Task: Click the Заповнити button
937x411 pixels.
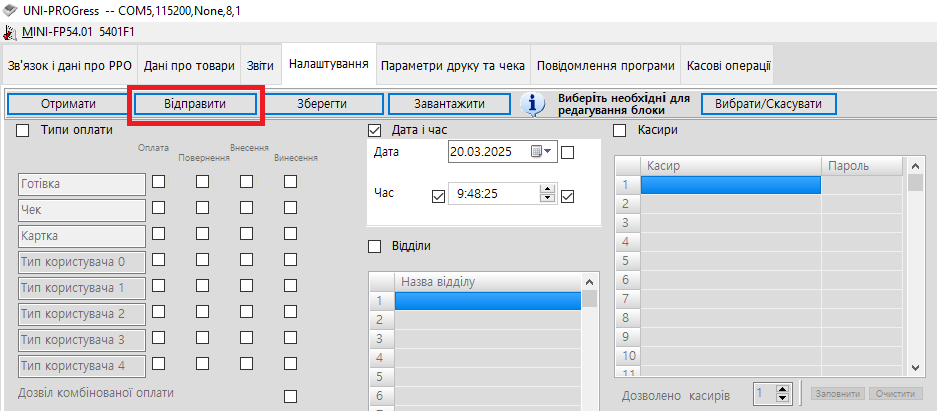Action: click(x=838, y=394)
